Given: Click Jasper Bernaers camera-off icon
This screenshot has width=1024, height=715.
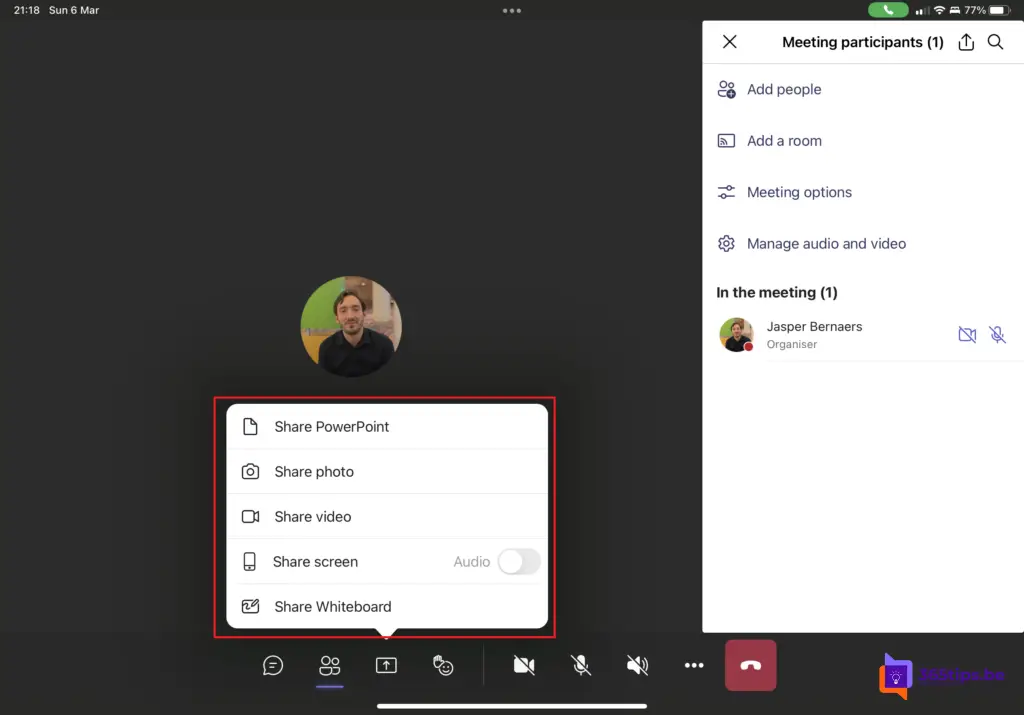Looking at the screenshot, I should (x=967, y=335).
